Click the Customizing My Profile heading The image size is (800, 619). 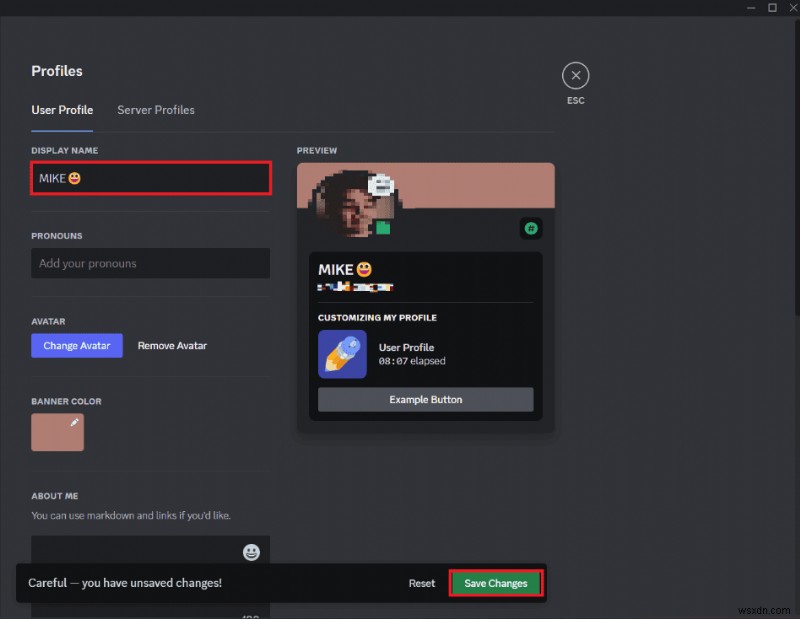[x=378, y=317]
